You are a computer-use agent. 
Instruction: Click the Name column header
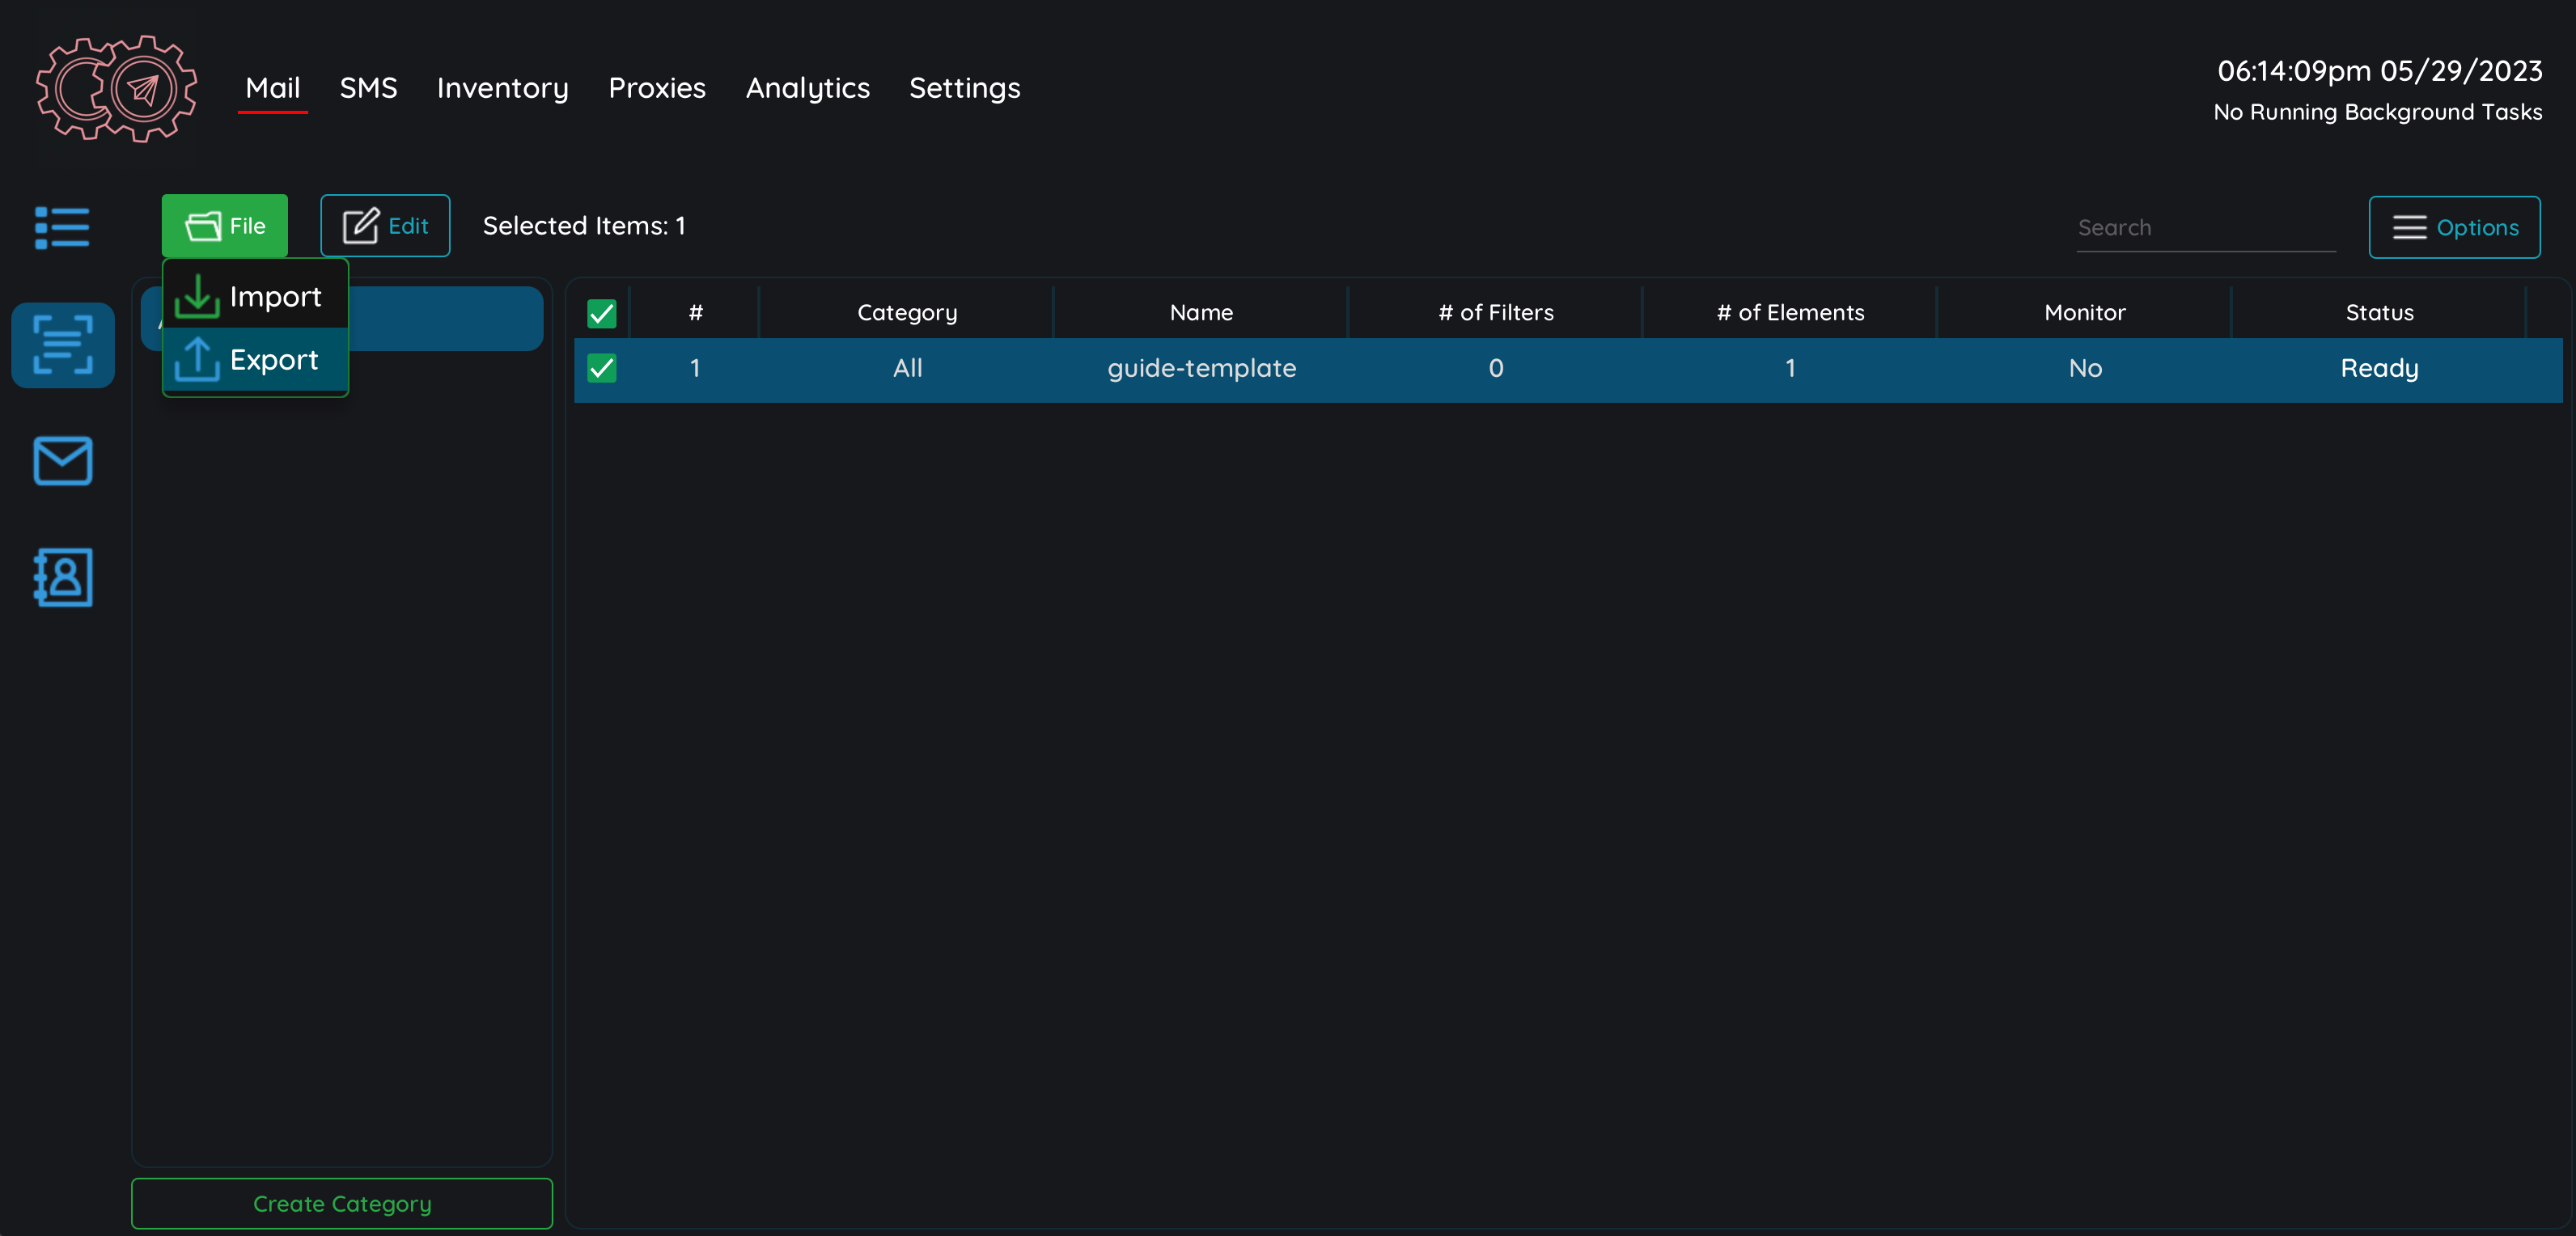coord(1200,312)
